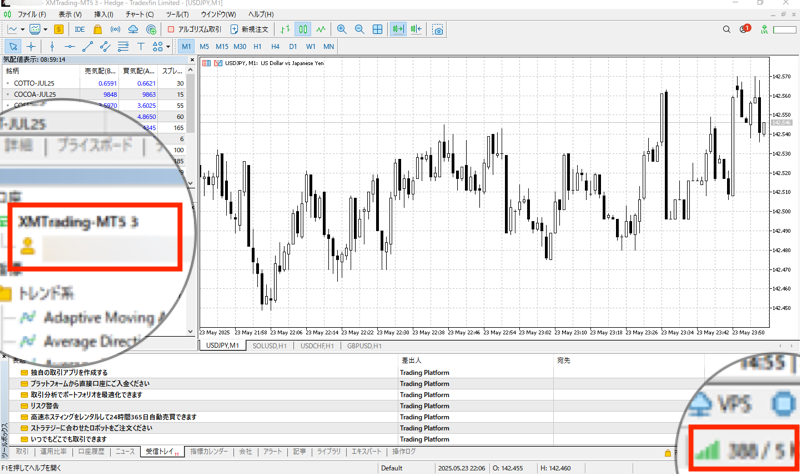Screen dimensions: 800x474
Task: Toggle chart auto-scroll button
Action: pyautogui.click(x=398, y=30)
